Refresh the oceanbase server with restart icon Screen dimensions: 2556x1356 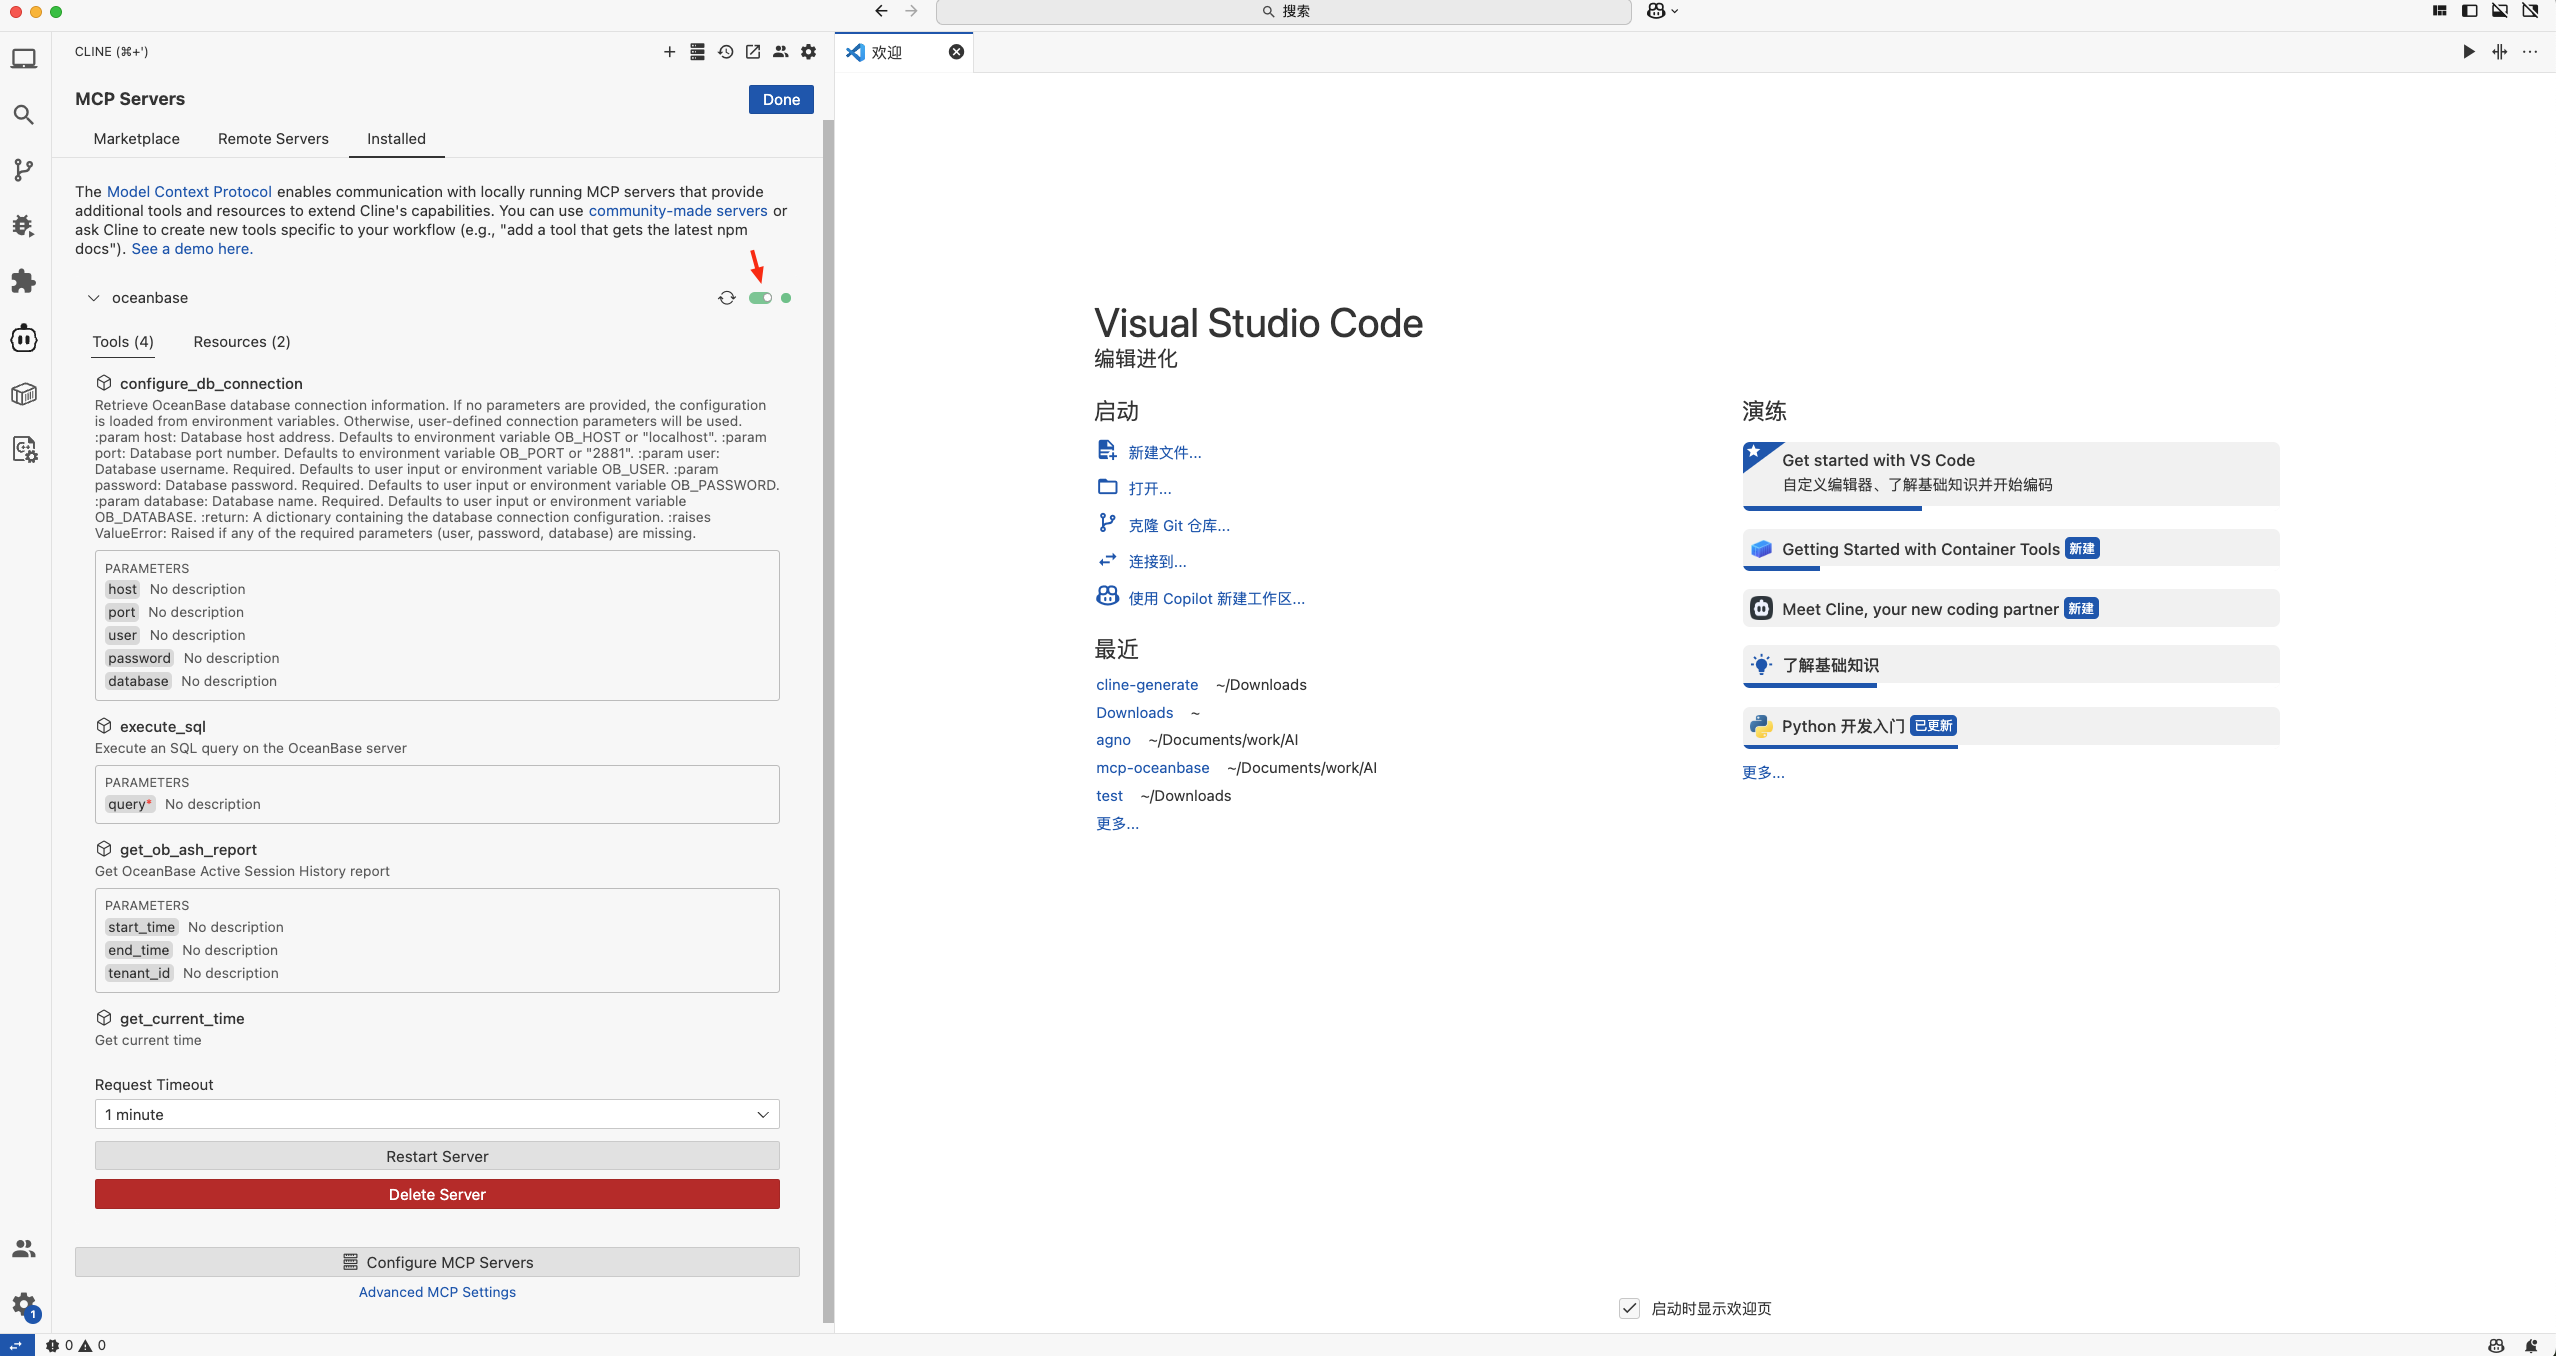(727, 298)
